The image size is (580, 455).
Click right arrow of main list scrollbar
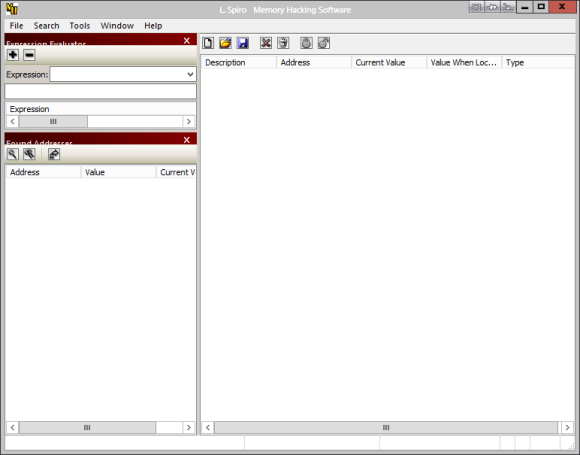pyautogui.click(x=567, y=428)
